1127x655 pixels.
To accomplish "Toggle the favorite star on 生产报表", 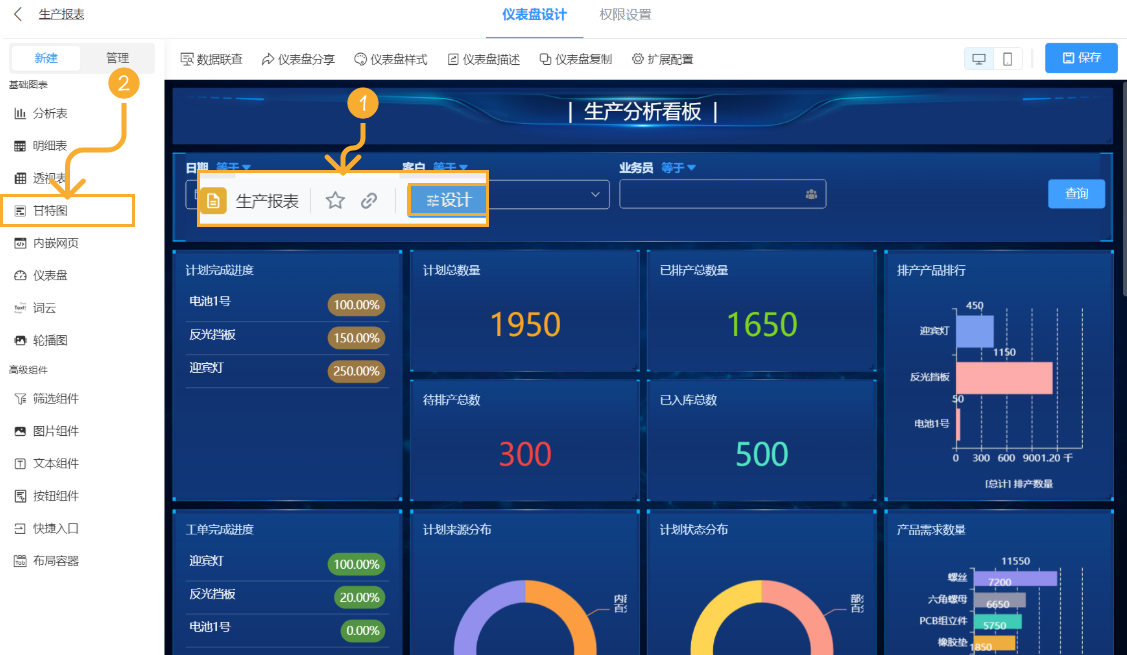I will pyautogui.click(x=335, y=200).
